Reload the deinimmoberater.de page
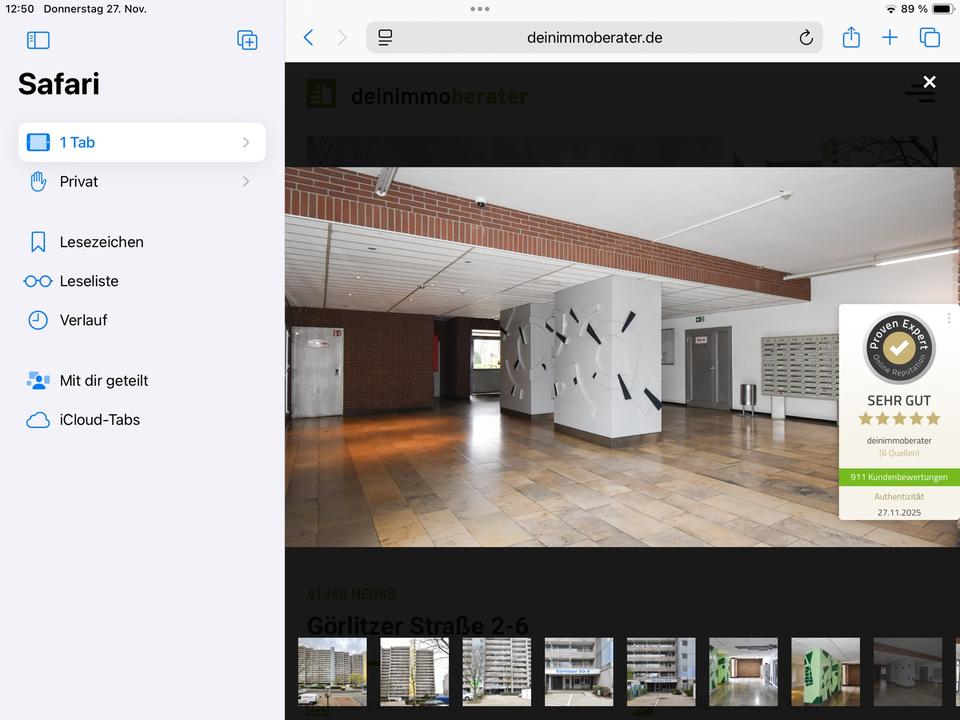 (806, 37)
